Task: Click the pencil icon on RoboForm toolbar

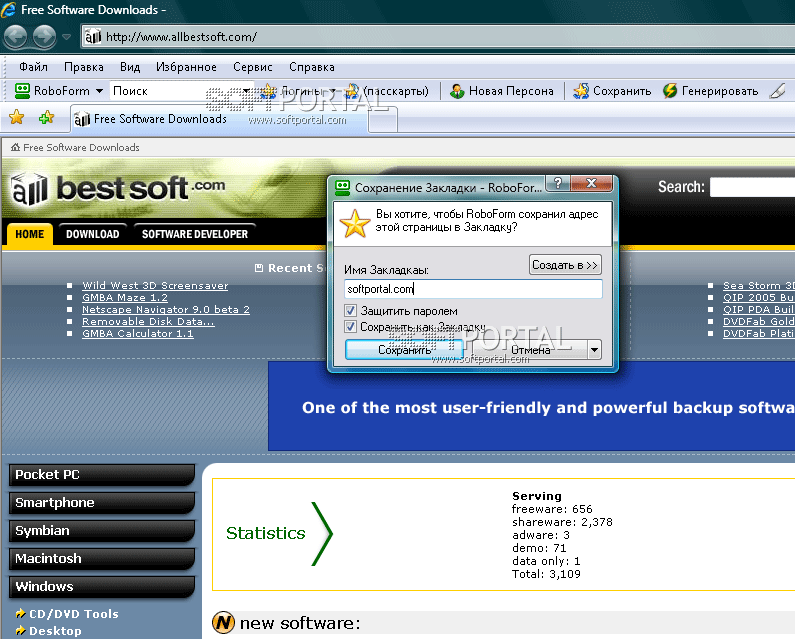Action: coord(777,91)
